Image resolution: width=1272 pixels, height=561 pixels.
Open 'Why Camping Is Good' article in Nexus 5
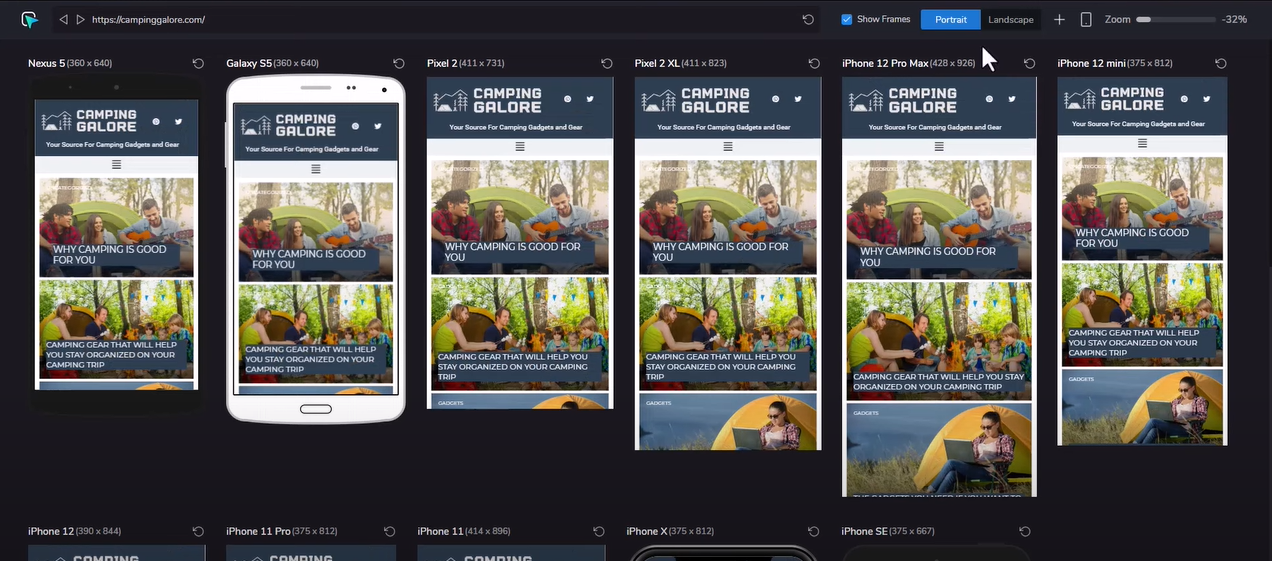tap(117, 227)
